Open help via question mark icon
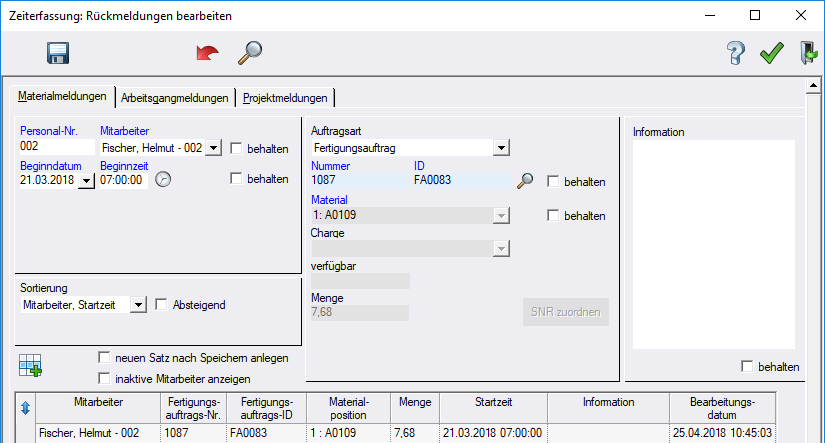Viewport: 825px width, 443px height. (x=736, y=54)
